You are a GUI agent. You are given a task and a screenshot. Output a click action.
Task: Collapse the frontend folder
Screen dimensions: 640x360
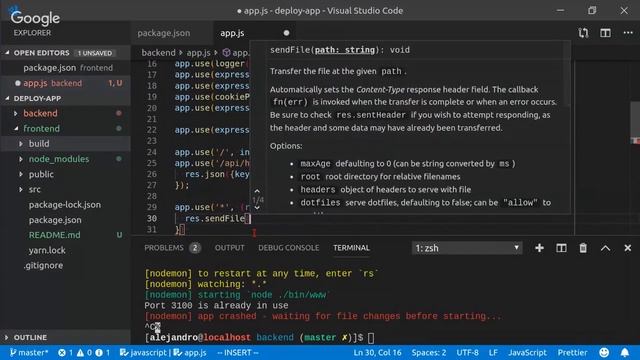(x=16, y=128)
